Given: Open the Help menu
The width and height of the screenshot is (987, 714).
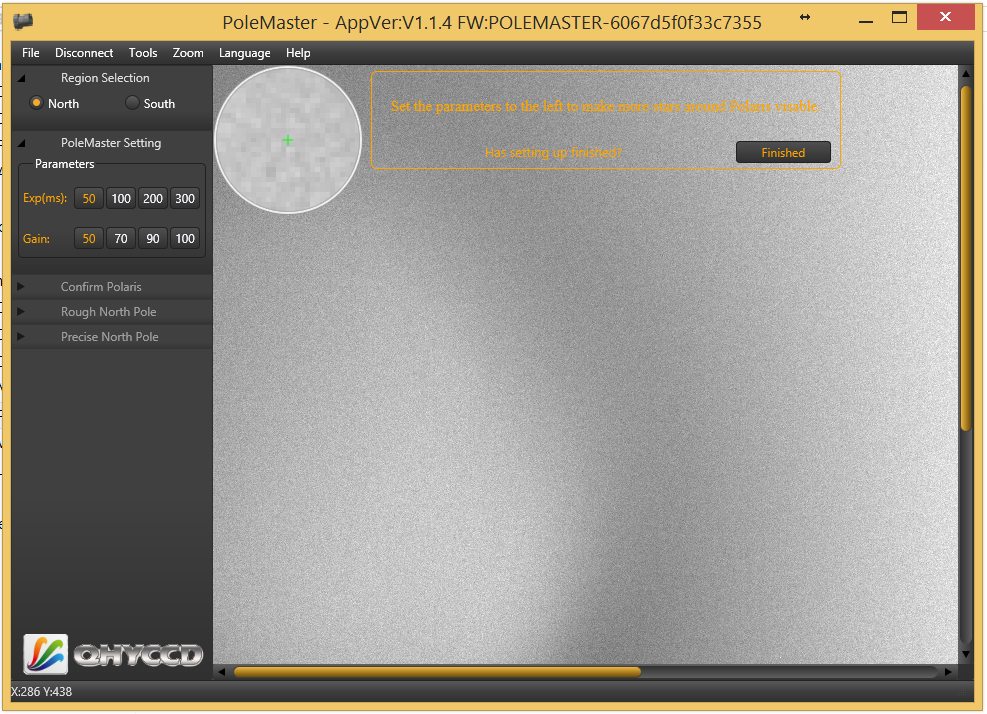Looking at the screenshot, I should click(x=298, y=53).
